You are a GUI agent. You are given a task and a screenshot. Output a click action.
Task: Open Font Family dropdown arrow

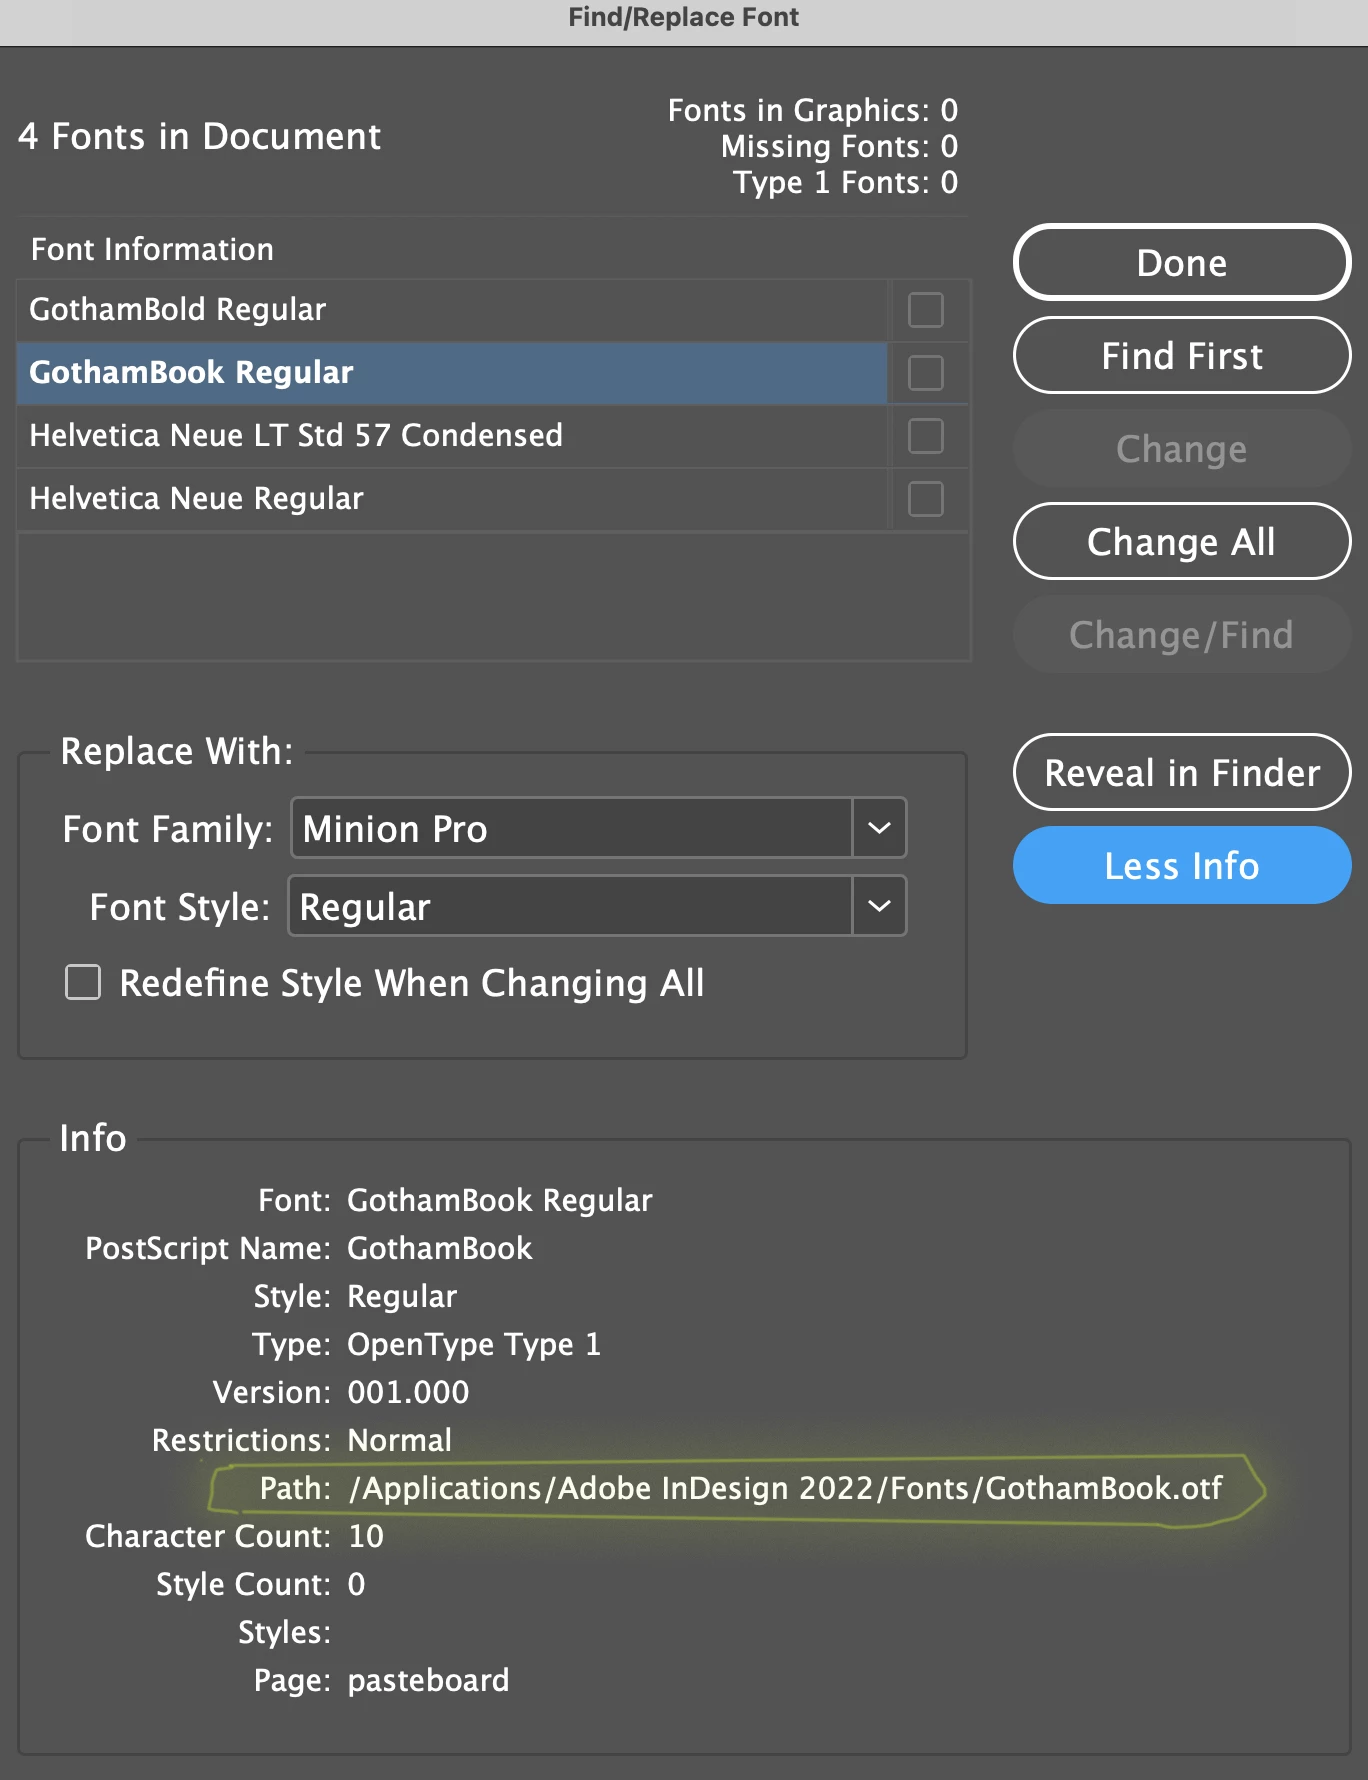[x=879, y=828]
